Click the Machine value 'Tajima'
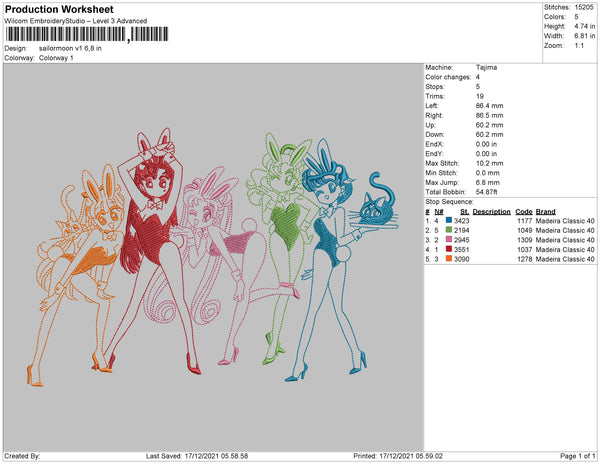 point(486,67)
